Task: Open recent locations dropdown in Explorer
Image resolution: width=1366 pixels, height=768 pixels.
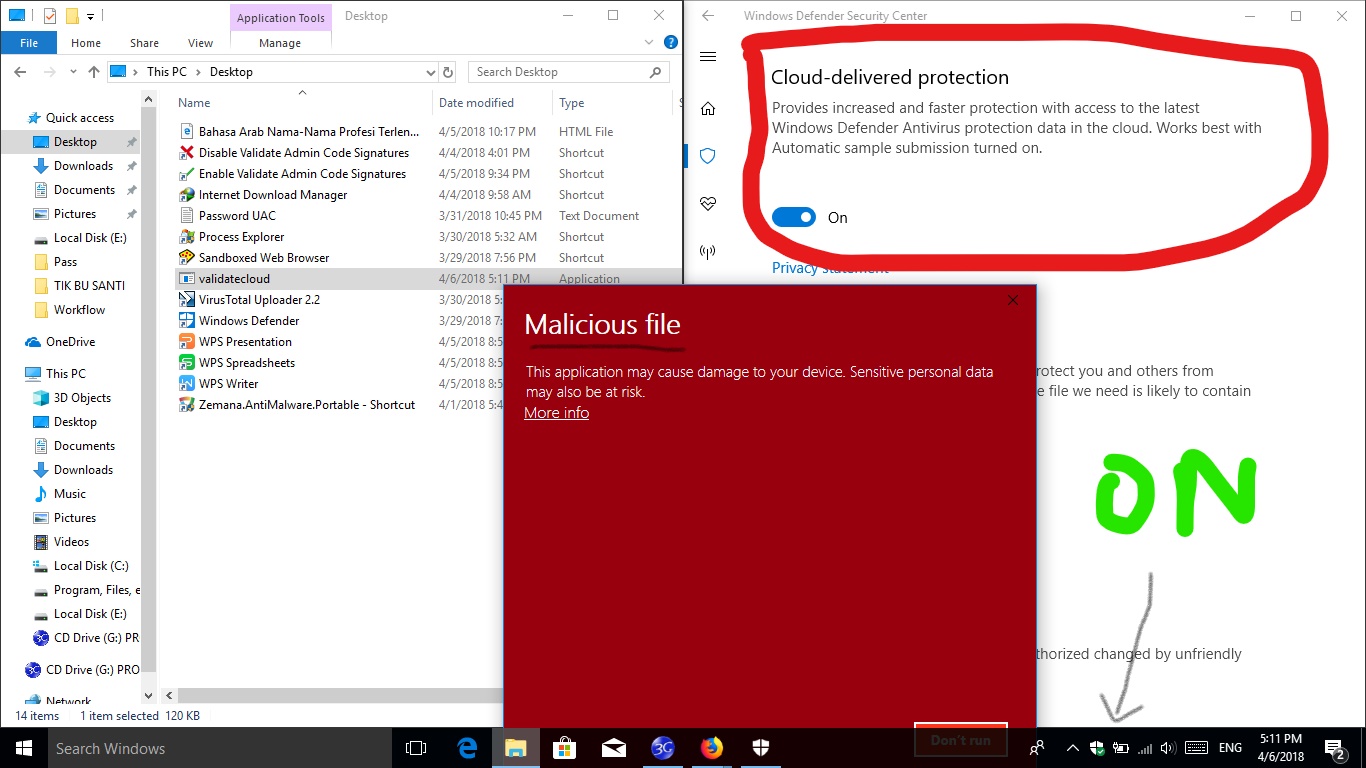Action: coord(71,72)
